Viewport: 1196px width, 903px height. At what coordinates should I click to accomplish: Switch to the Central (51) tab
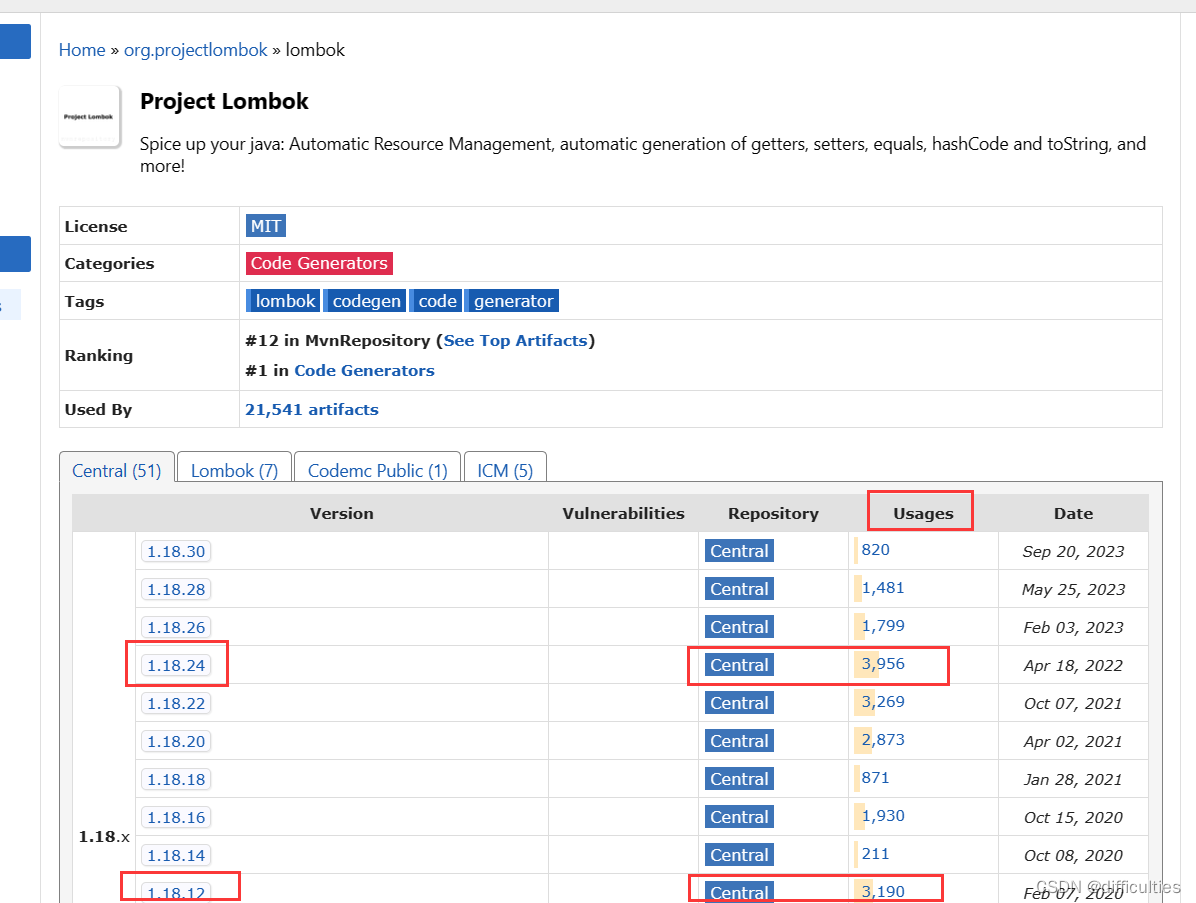click(117, 471)
